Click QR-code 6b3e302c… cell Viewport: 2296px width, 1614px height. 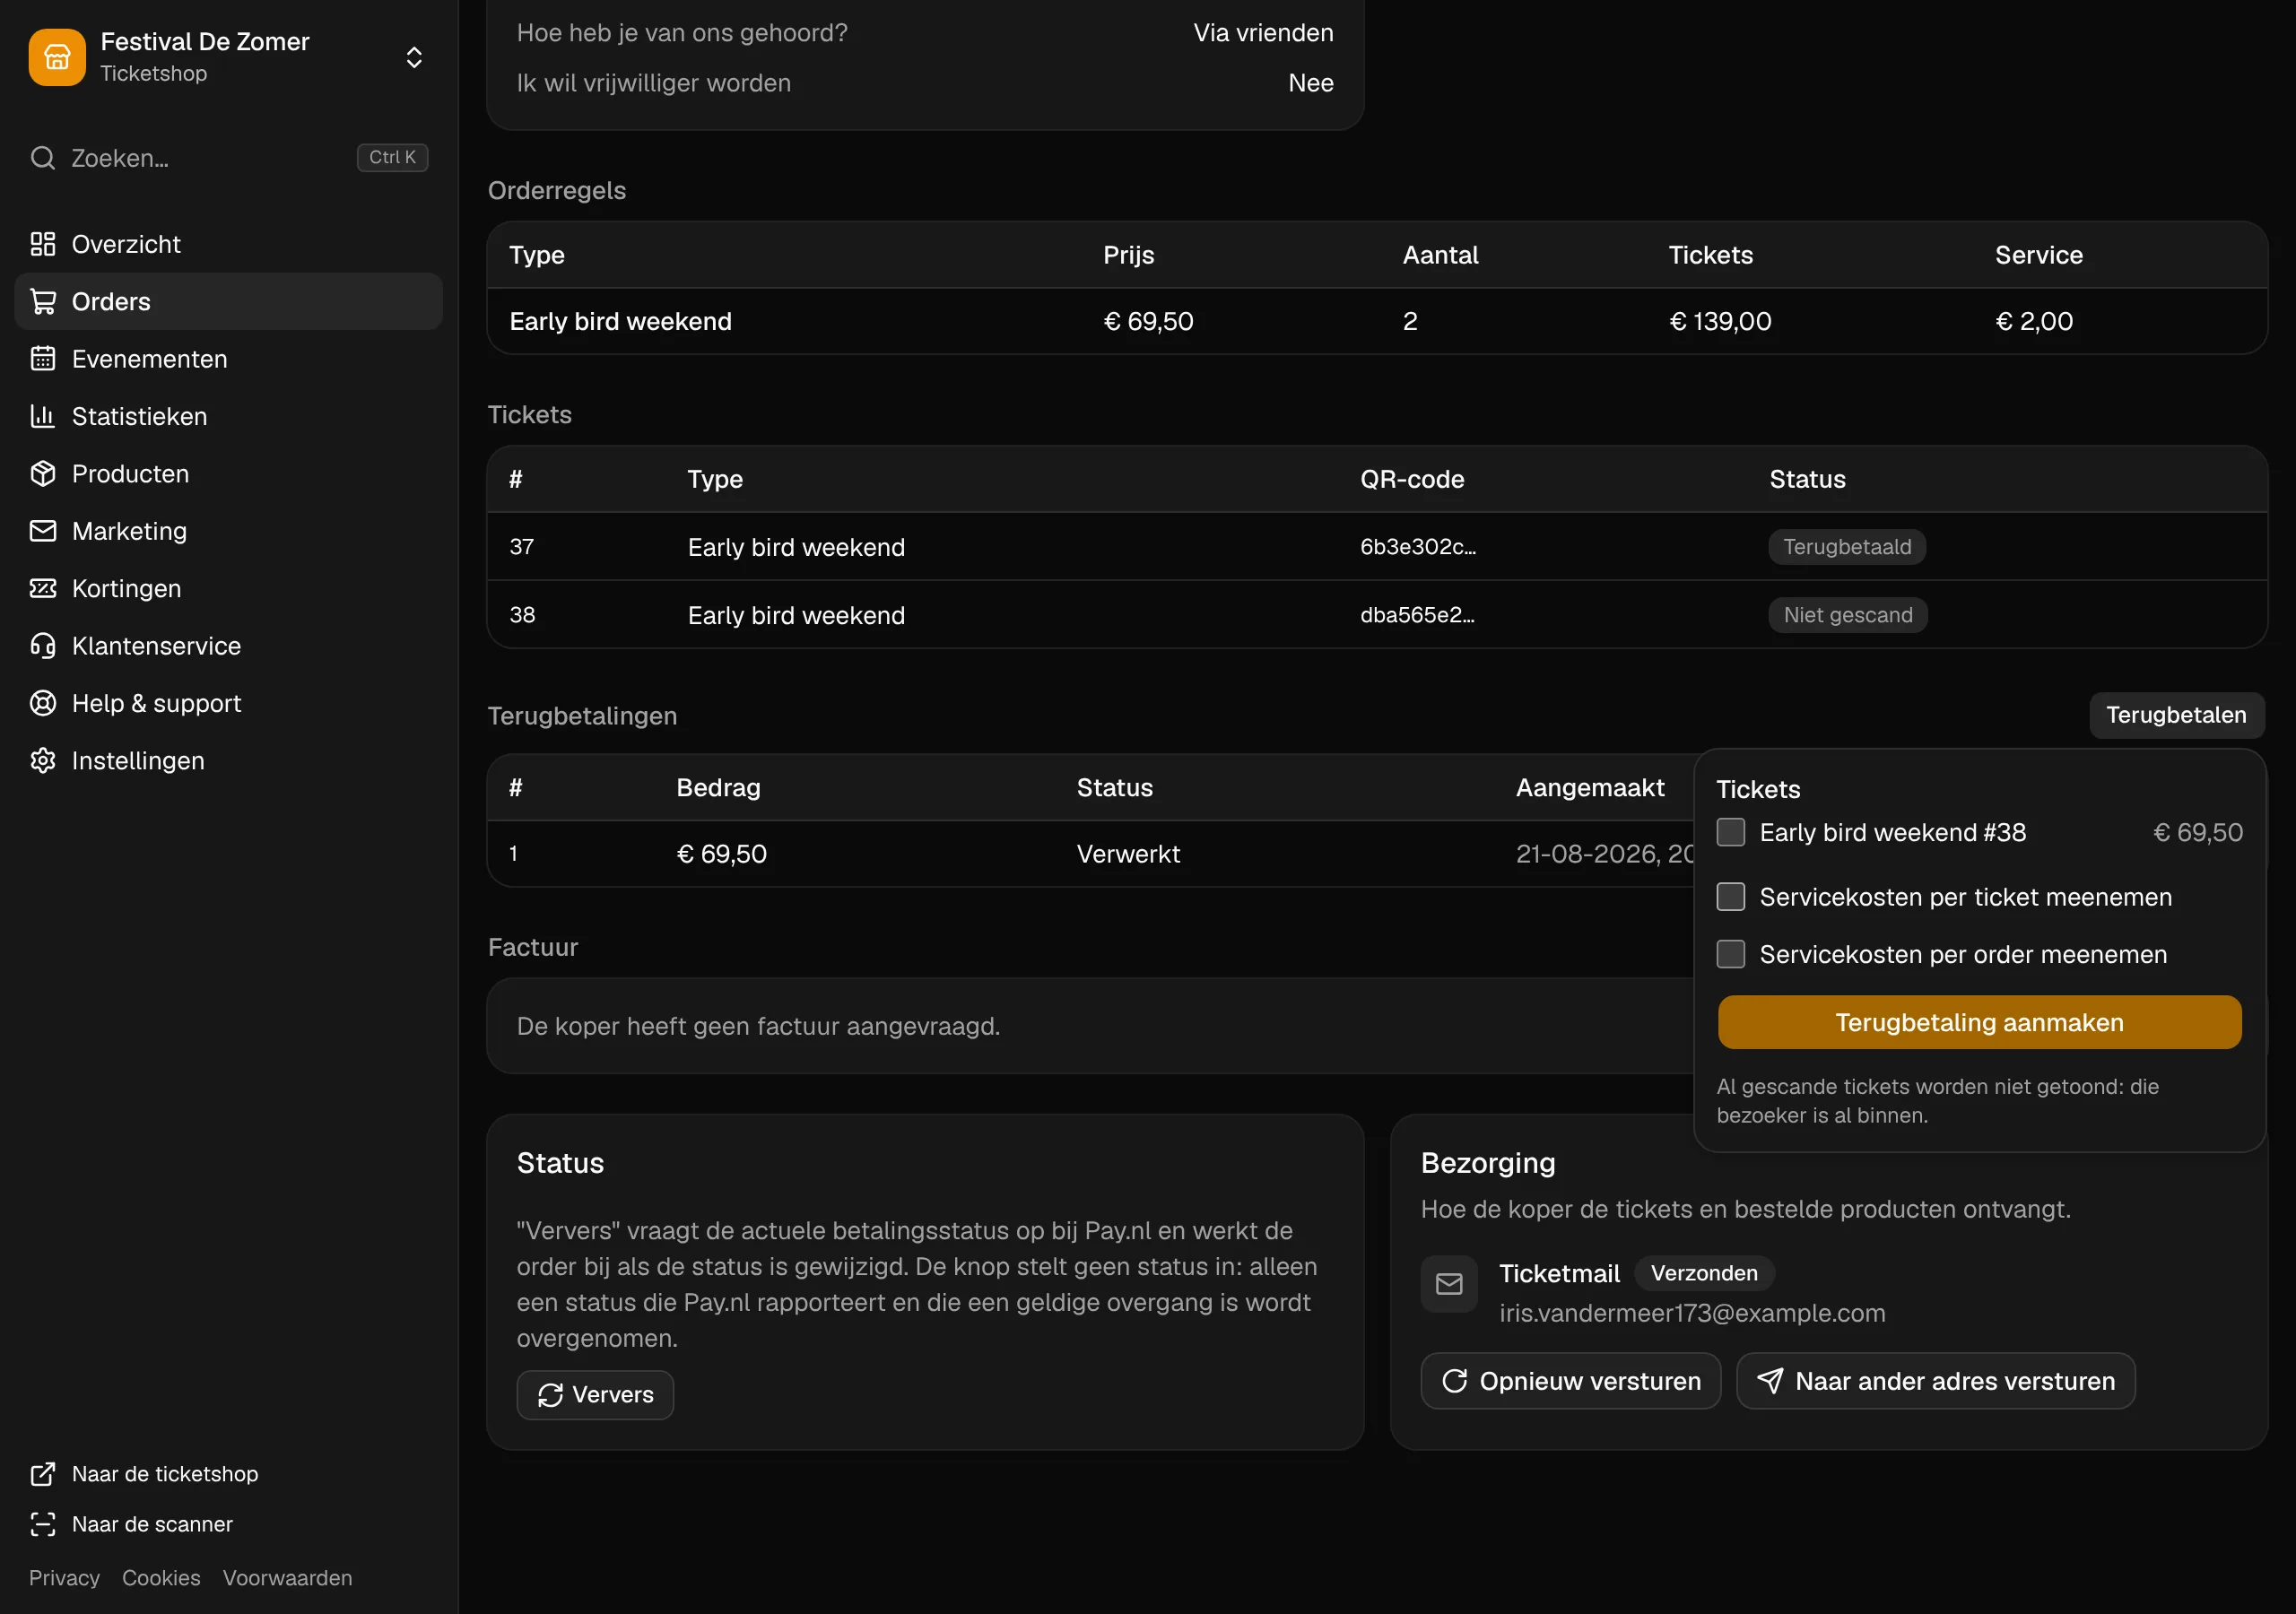[x=1418, y=547]
